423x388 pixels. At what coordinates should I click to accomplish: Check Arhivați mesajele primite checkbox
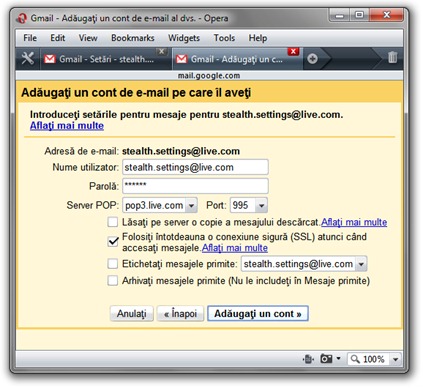[x=113, y=280]
